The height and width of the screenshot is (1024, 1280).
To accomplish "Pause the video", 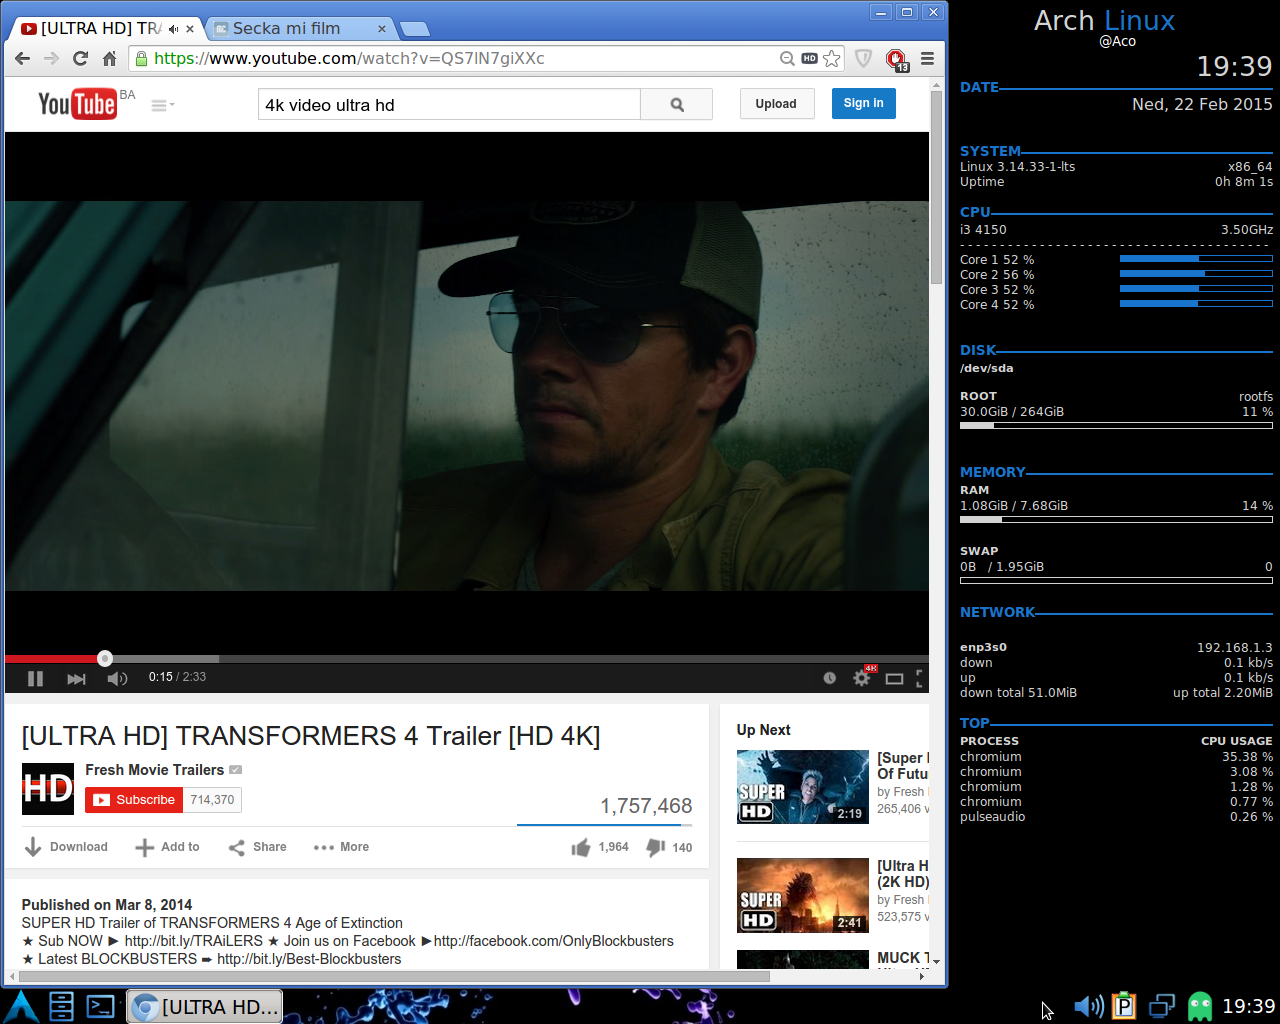I will [36, 678].
